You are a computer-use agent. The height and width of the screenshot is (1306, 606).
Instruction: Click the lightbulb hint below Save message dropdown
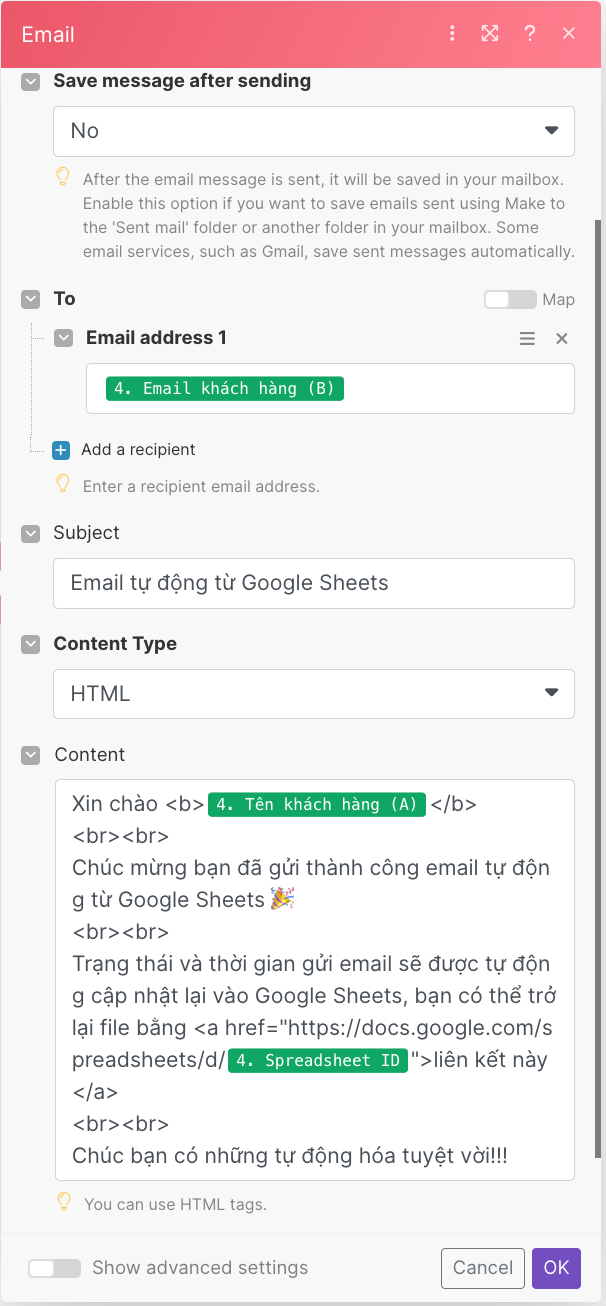(x=63, y=178)
